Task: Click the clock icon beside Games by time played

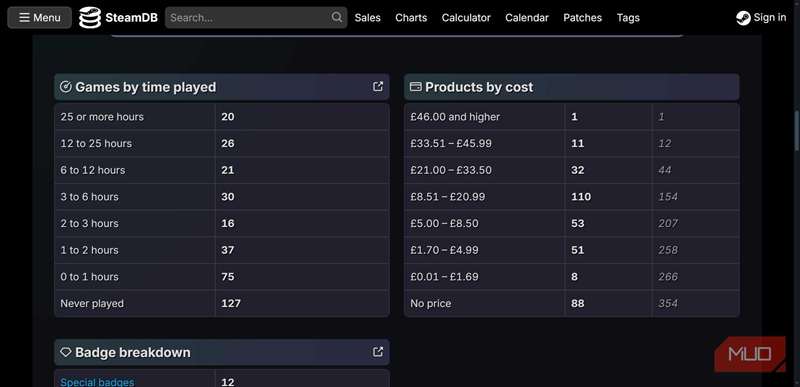Action: 65,87
